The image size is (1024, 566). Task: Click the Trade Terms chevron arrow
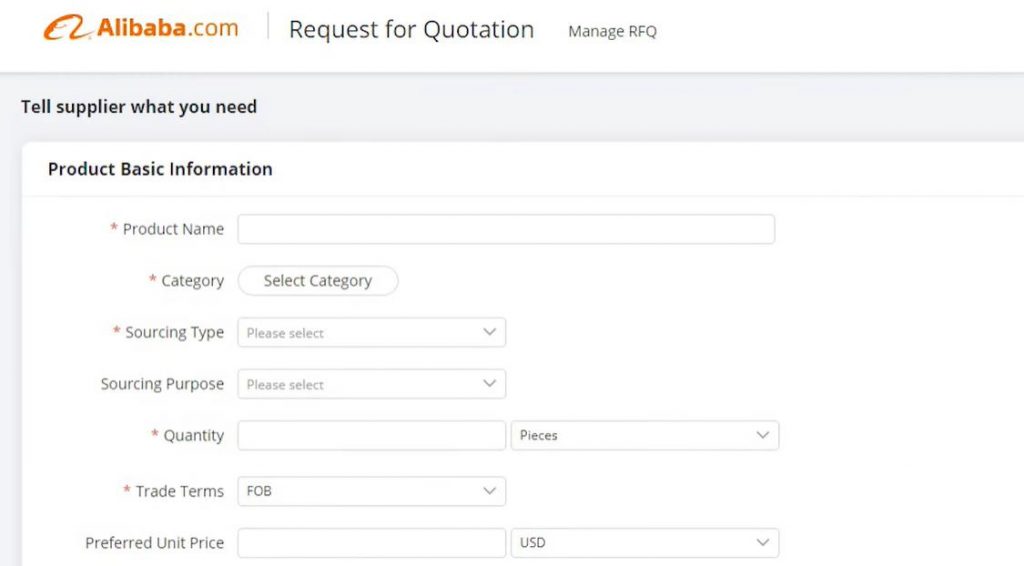pos(489,491)
